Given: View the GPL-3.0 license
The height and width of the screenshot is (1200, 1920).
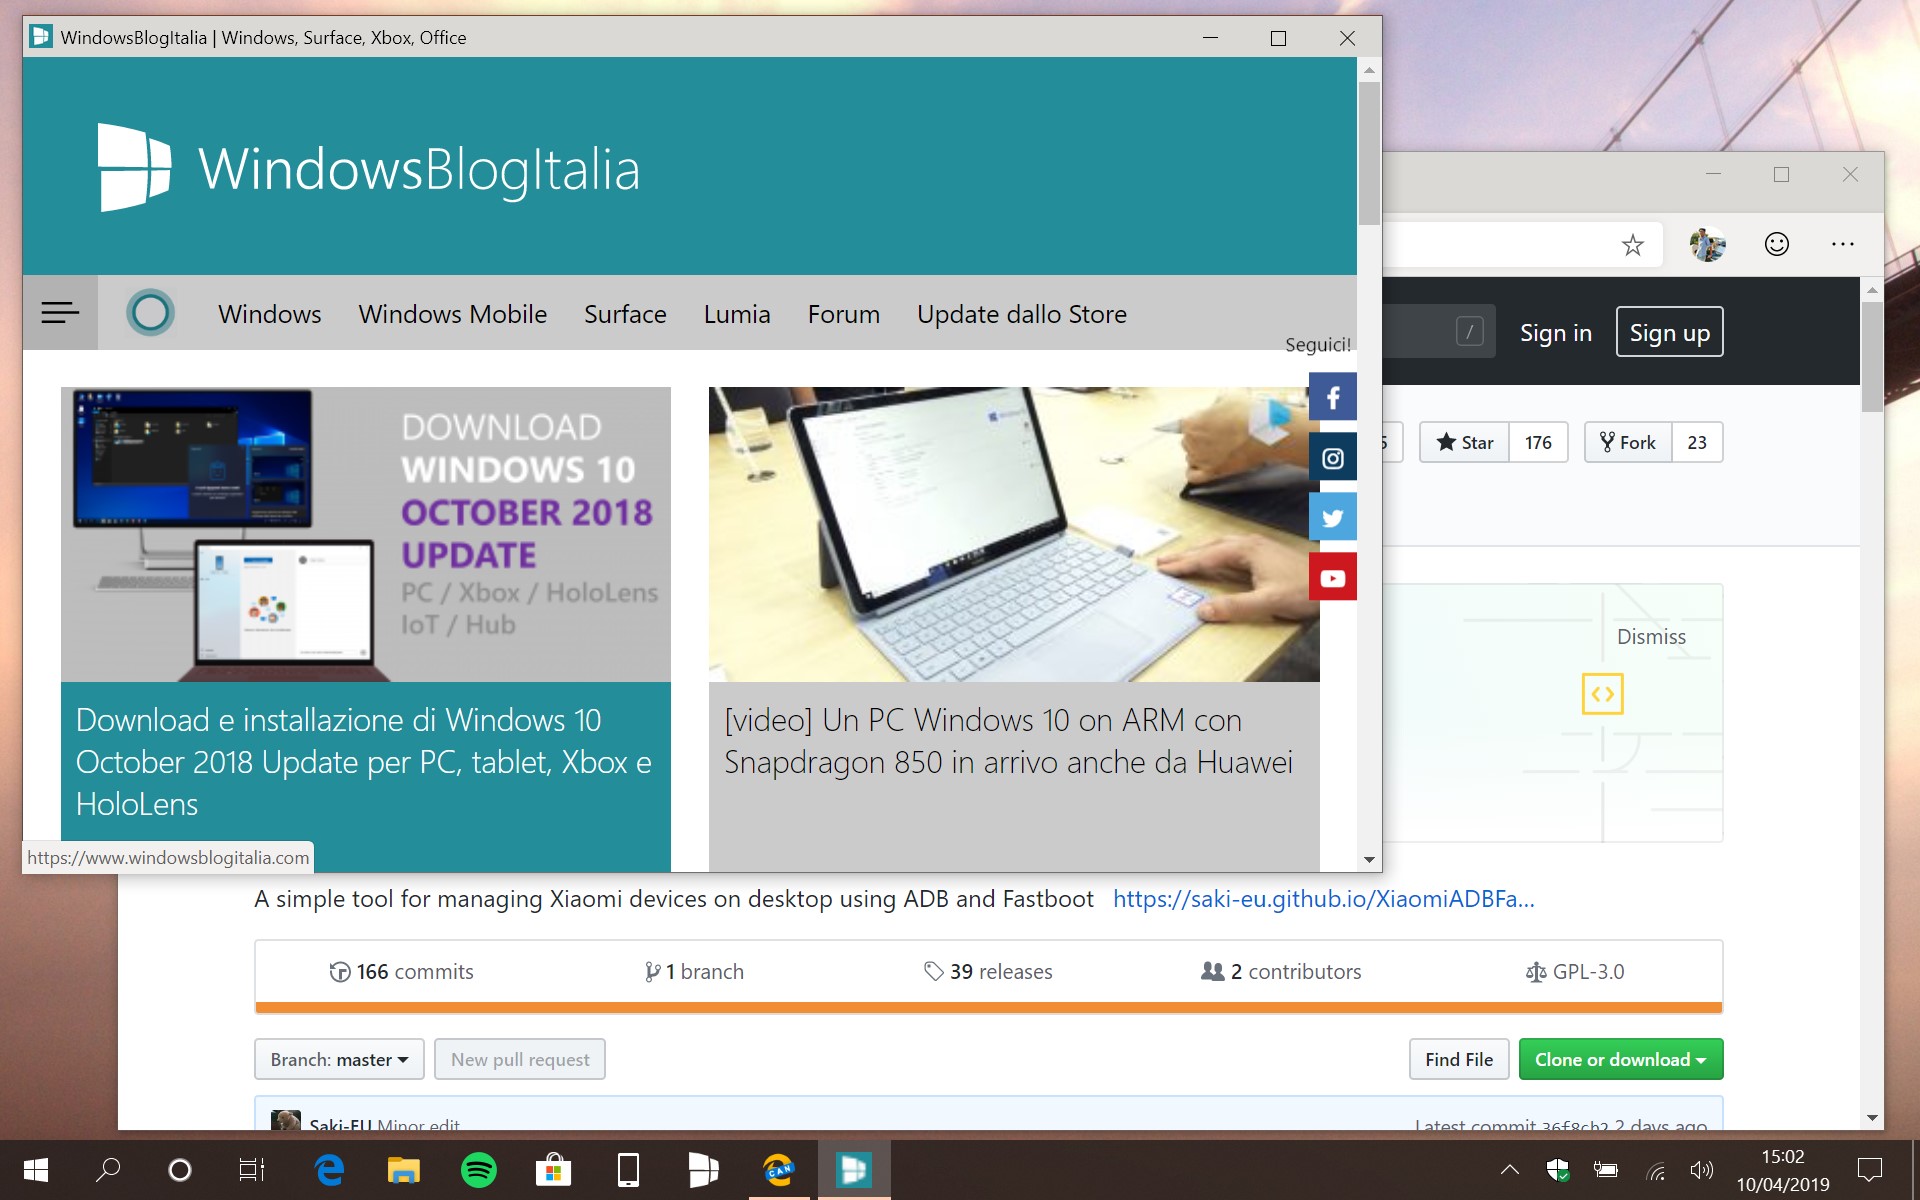Looking at the screenshot, I should coord(1575,972).
